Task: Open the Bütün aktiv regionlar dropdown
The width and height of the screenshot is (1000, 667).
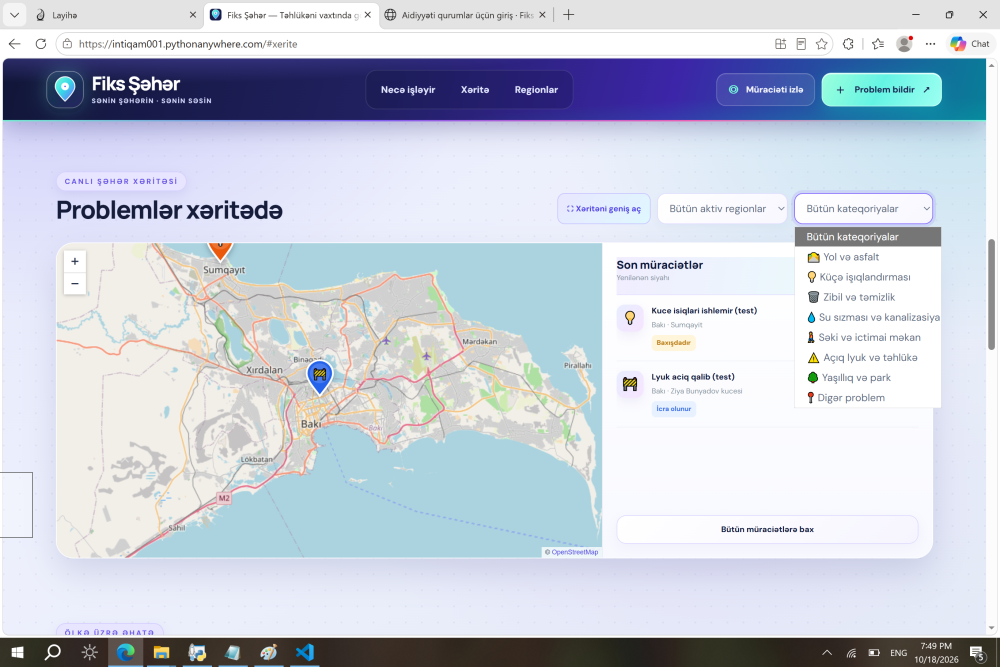Action: (722, 209)
